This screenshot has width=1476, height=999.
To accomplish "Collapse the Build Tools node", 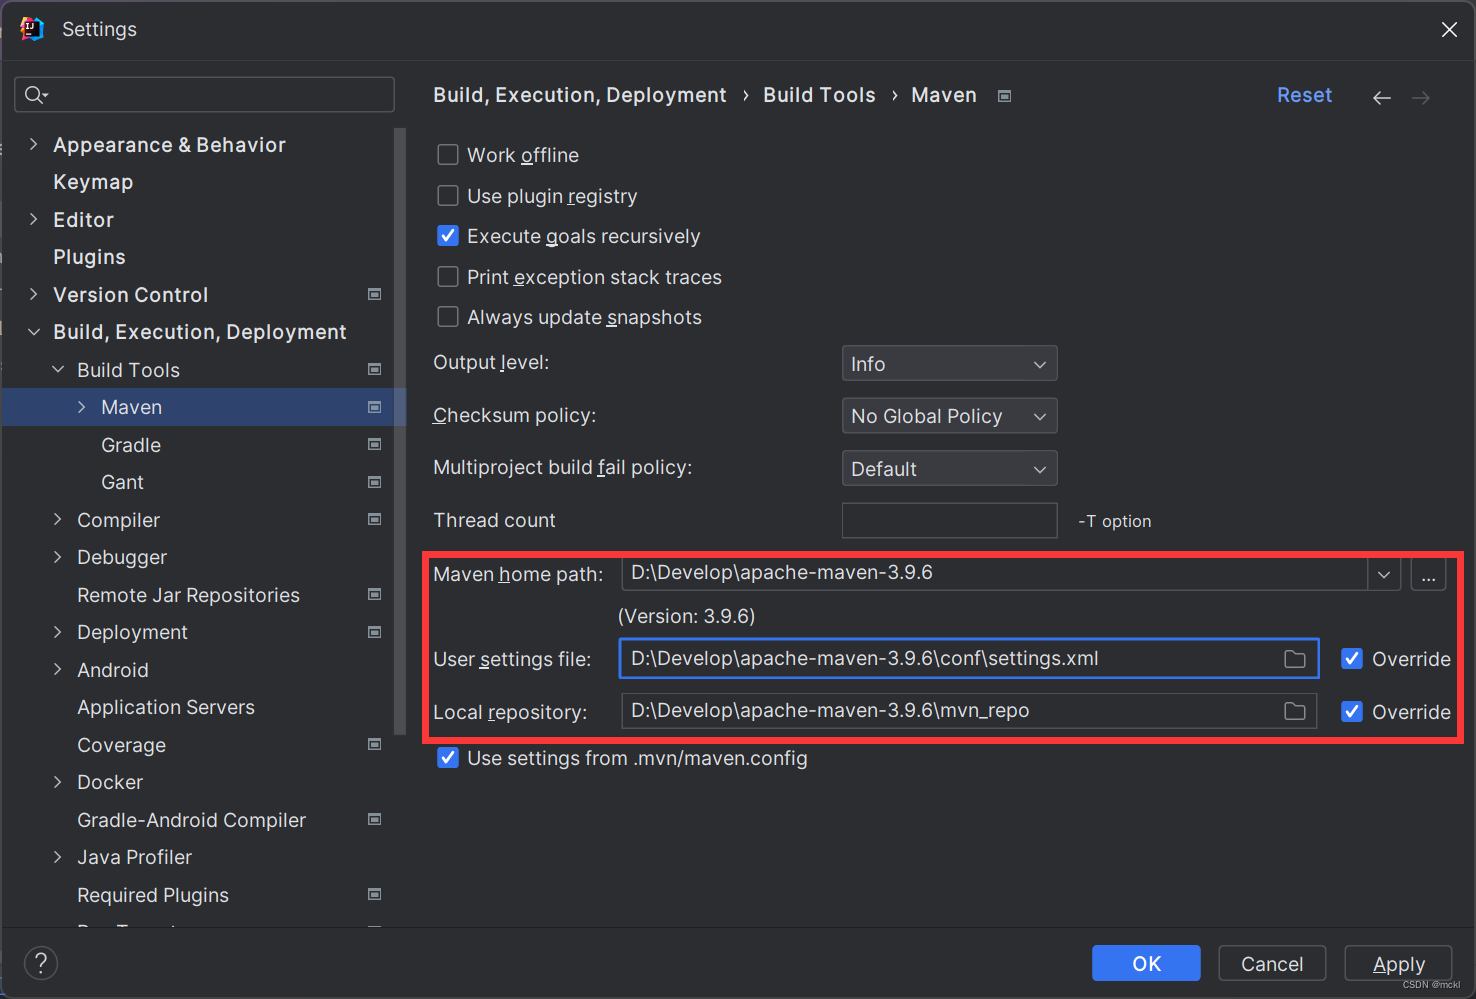I will [58, 369].
